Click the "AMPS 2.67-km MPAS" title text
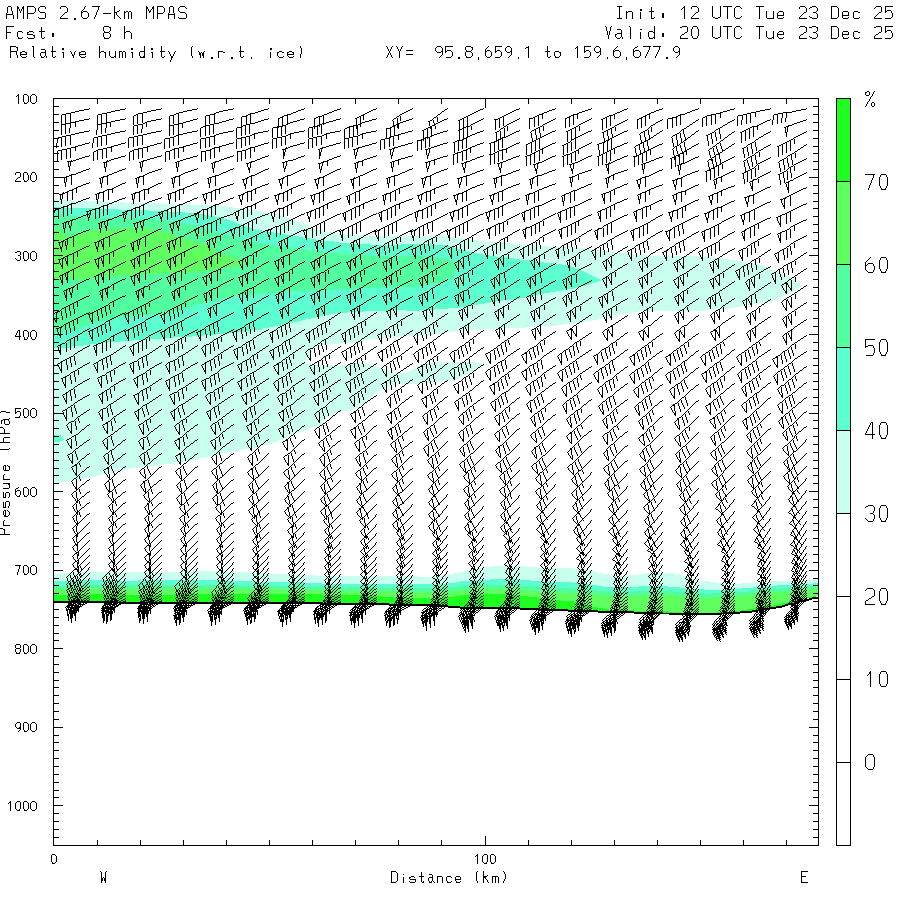The width and height of the screenshot is (900, 900). (96, 13)
